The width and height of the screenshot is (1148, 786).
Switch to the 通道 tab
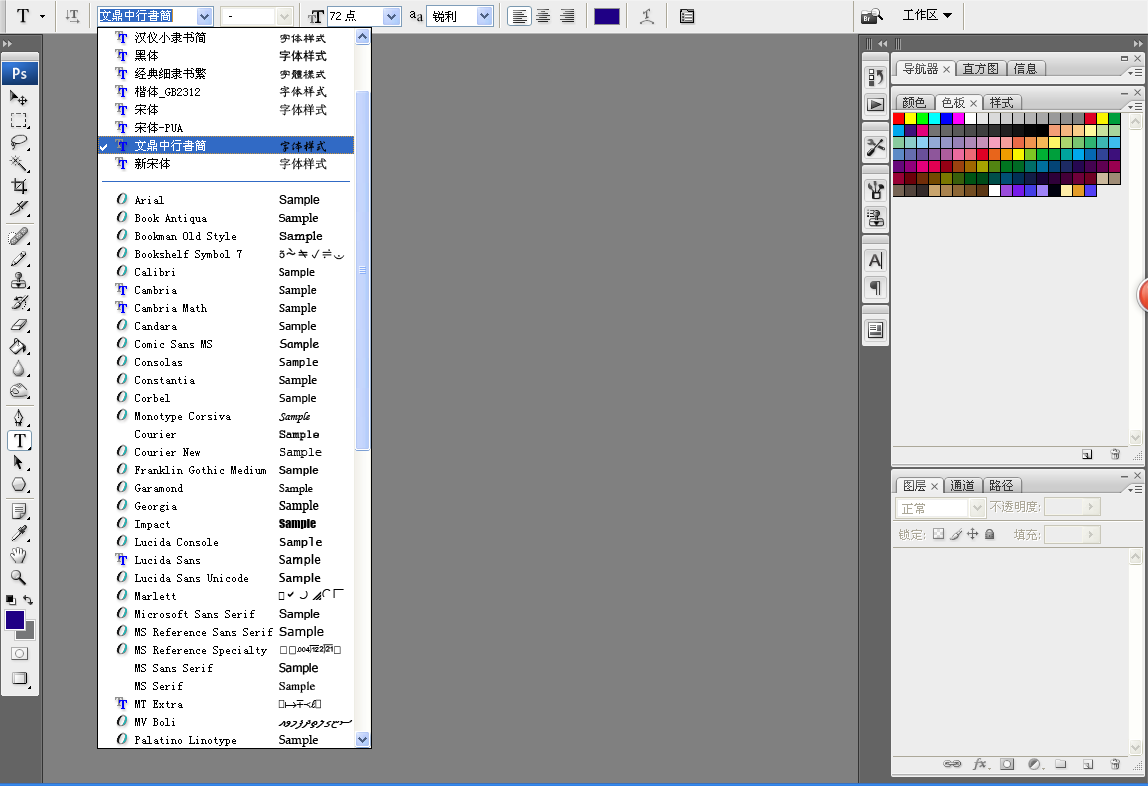tap(962, 486)
